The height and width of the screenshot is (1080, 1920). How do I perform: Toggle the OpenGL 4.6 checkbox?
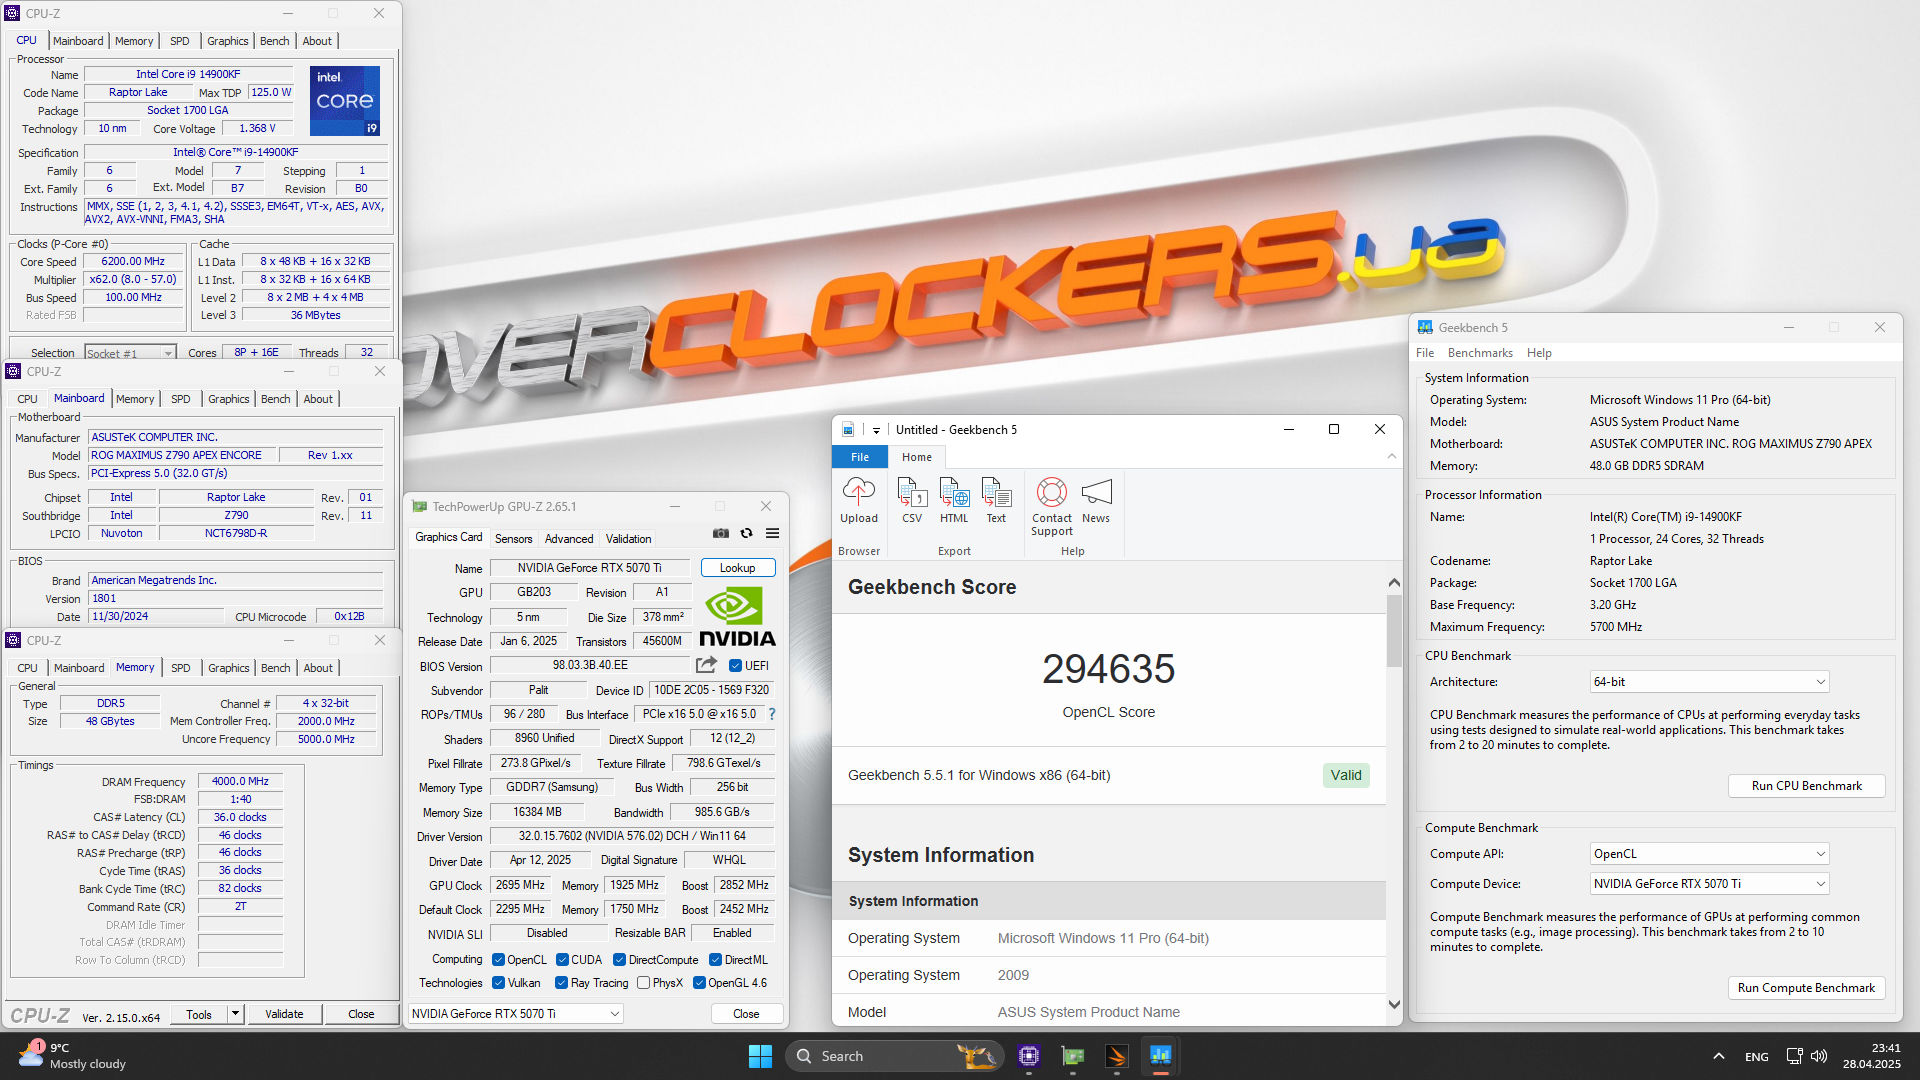699,983
